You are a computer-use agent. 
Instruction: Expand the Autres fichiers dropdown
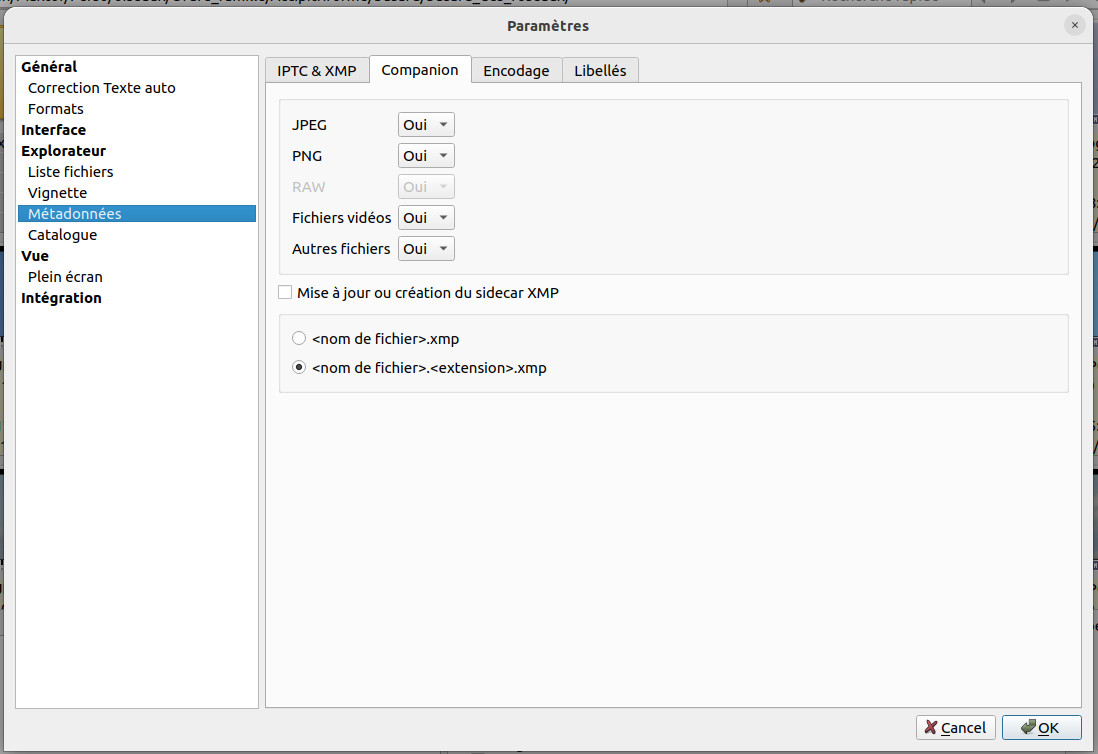click(426, 249)
